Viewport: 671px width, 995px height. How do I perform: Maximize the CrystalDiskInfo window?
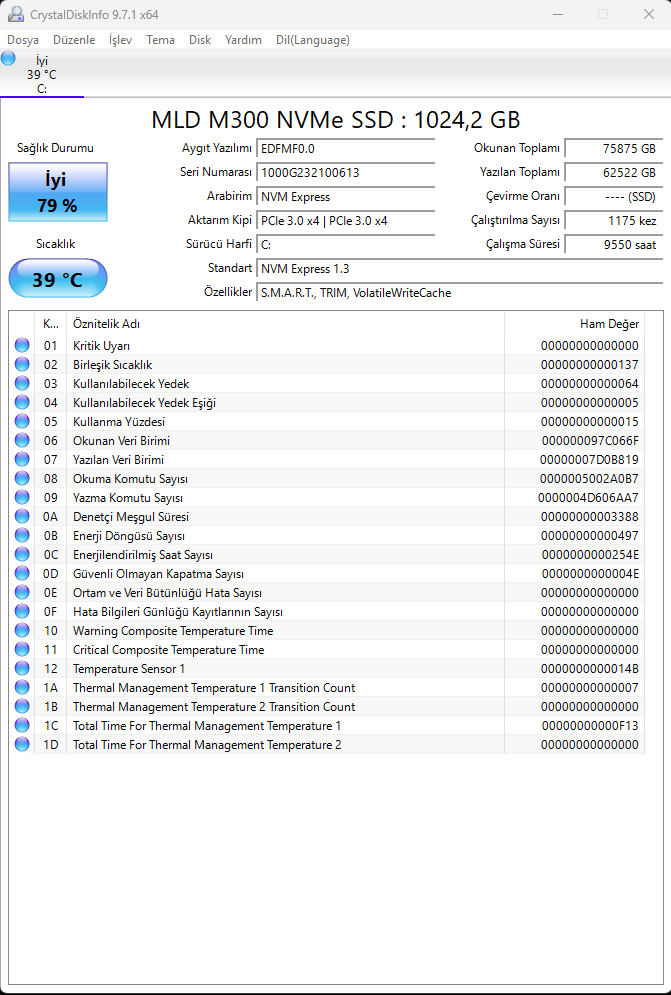[x=603, y=14]
